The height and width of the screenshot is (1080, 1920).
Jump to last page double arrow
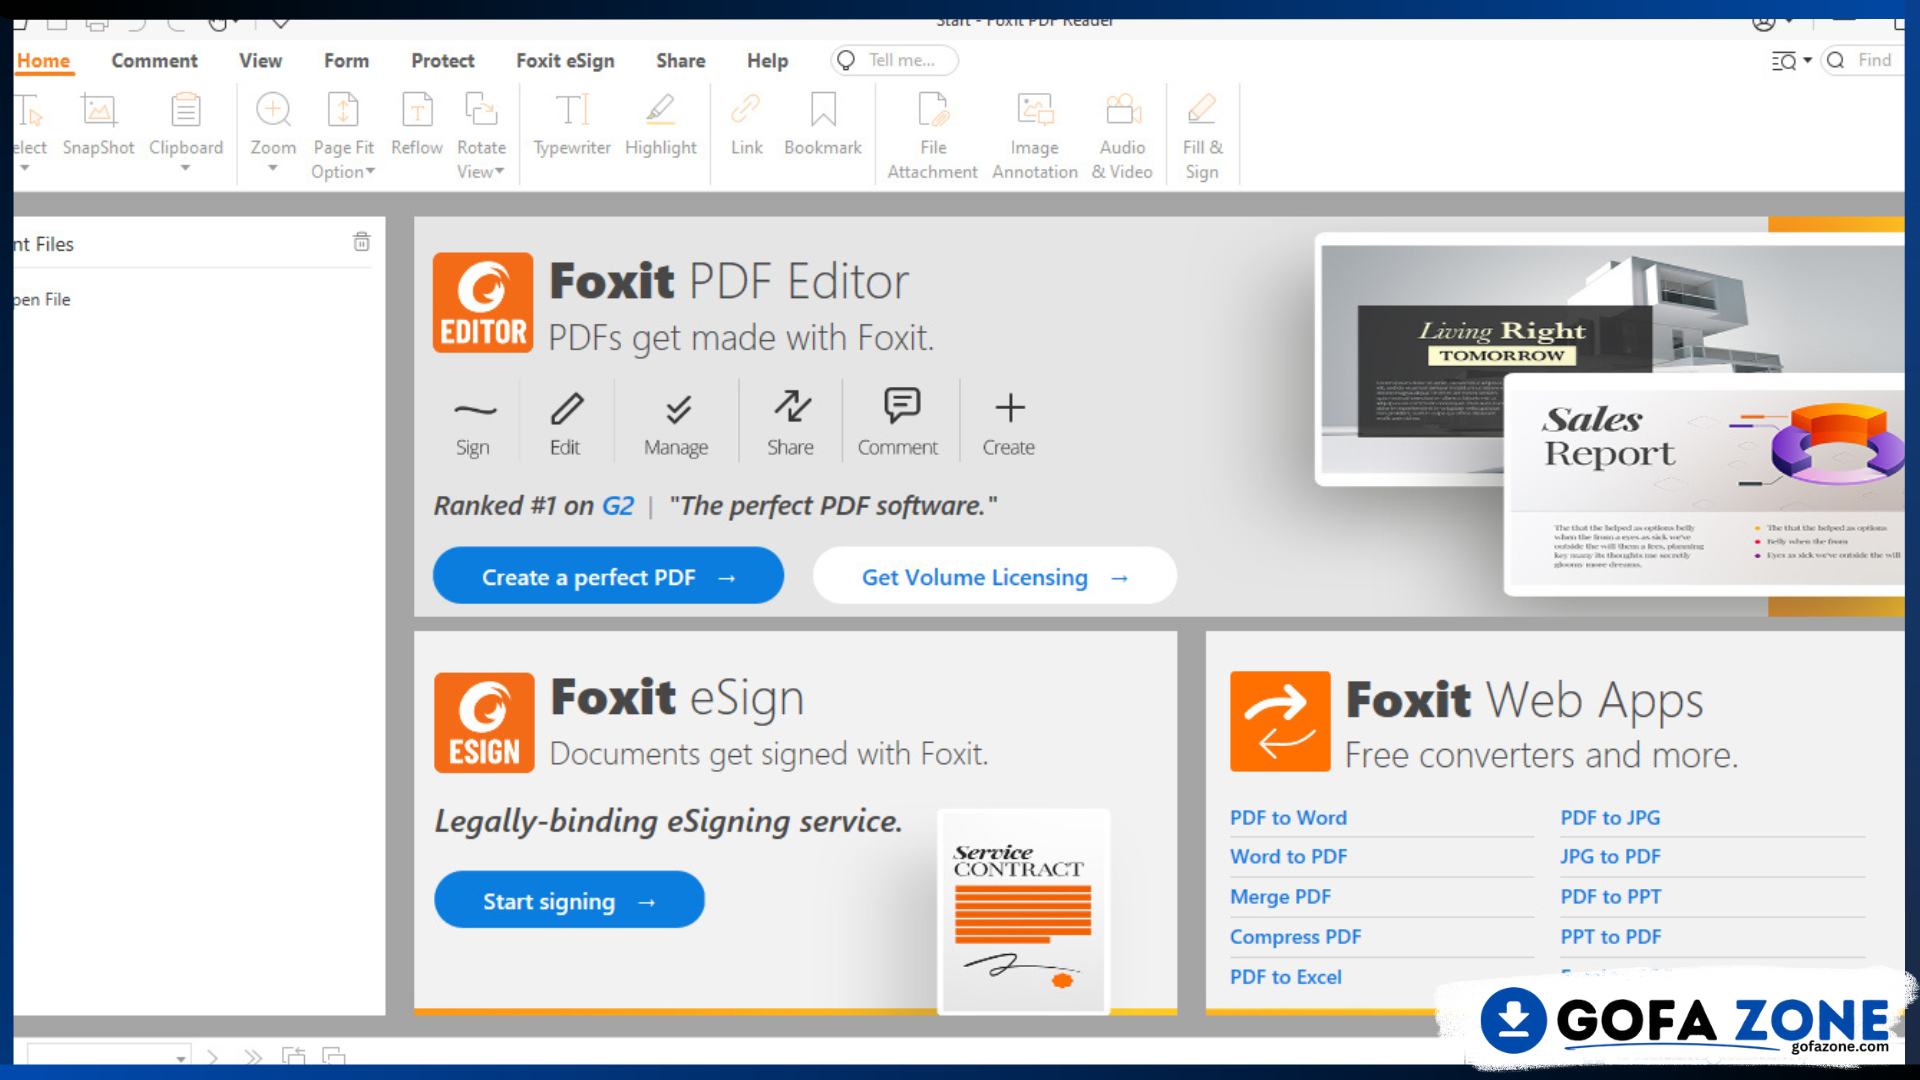pos(252,1057)
